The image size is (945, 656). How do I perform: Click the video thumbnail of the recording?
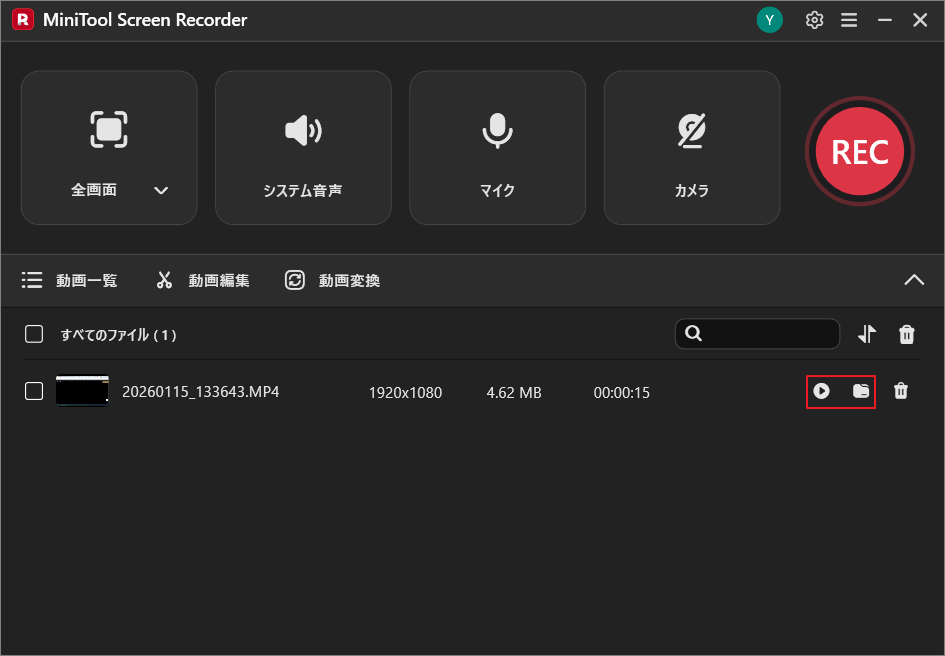(82, 391)
